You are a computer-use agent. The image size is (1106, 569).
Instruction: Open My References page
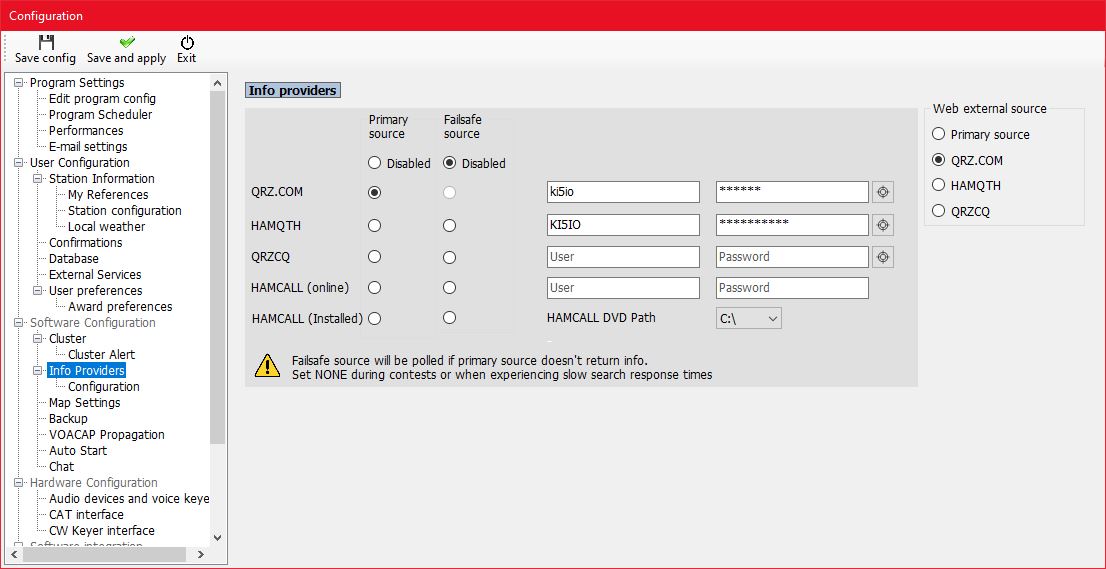click(x=108, y=195)
